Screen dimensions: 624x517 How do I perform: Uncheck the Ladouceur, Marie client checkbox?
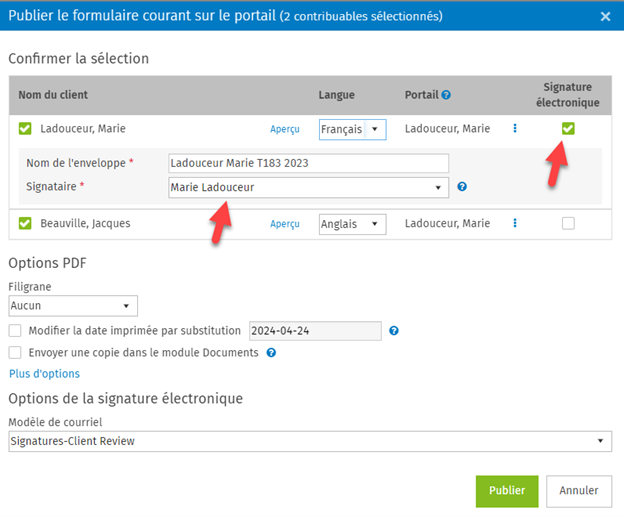(x=25, y=129)
